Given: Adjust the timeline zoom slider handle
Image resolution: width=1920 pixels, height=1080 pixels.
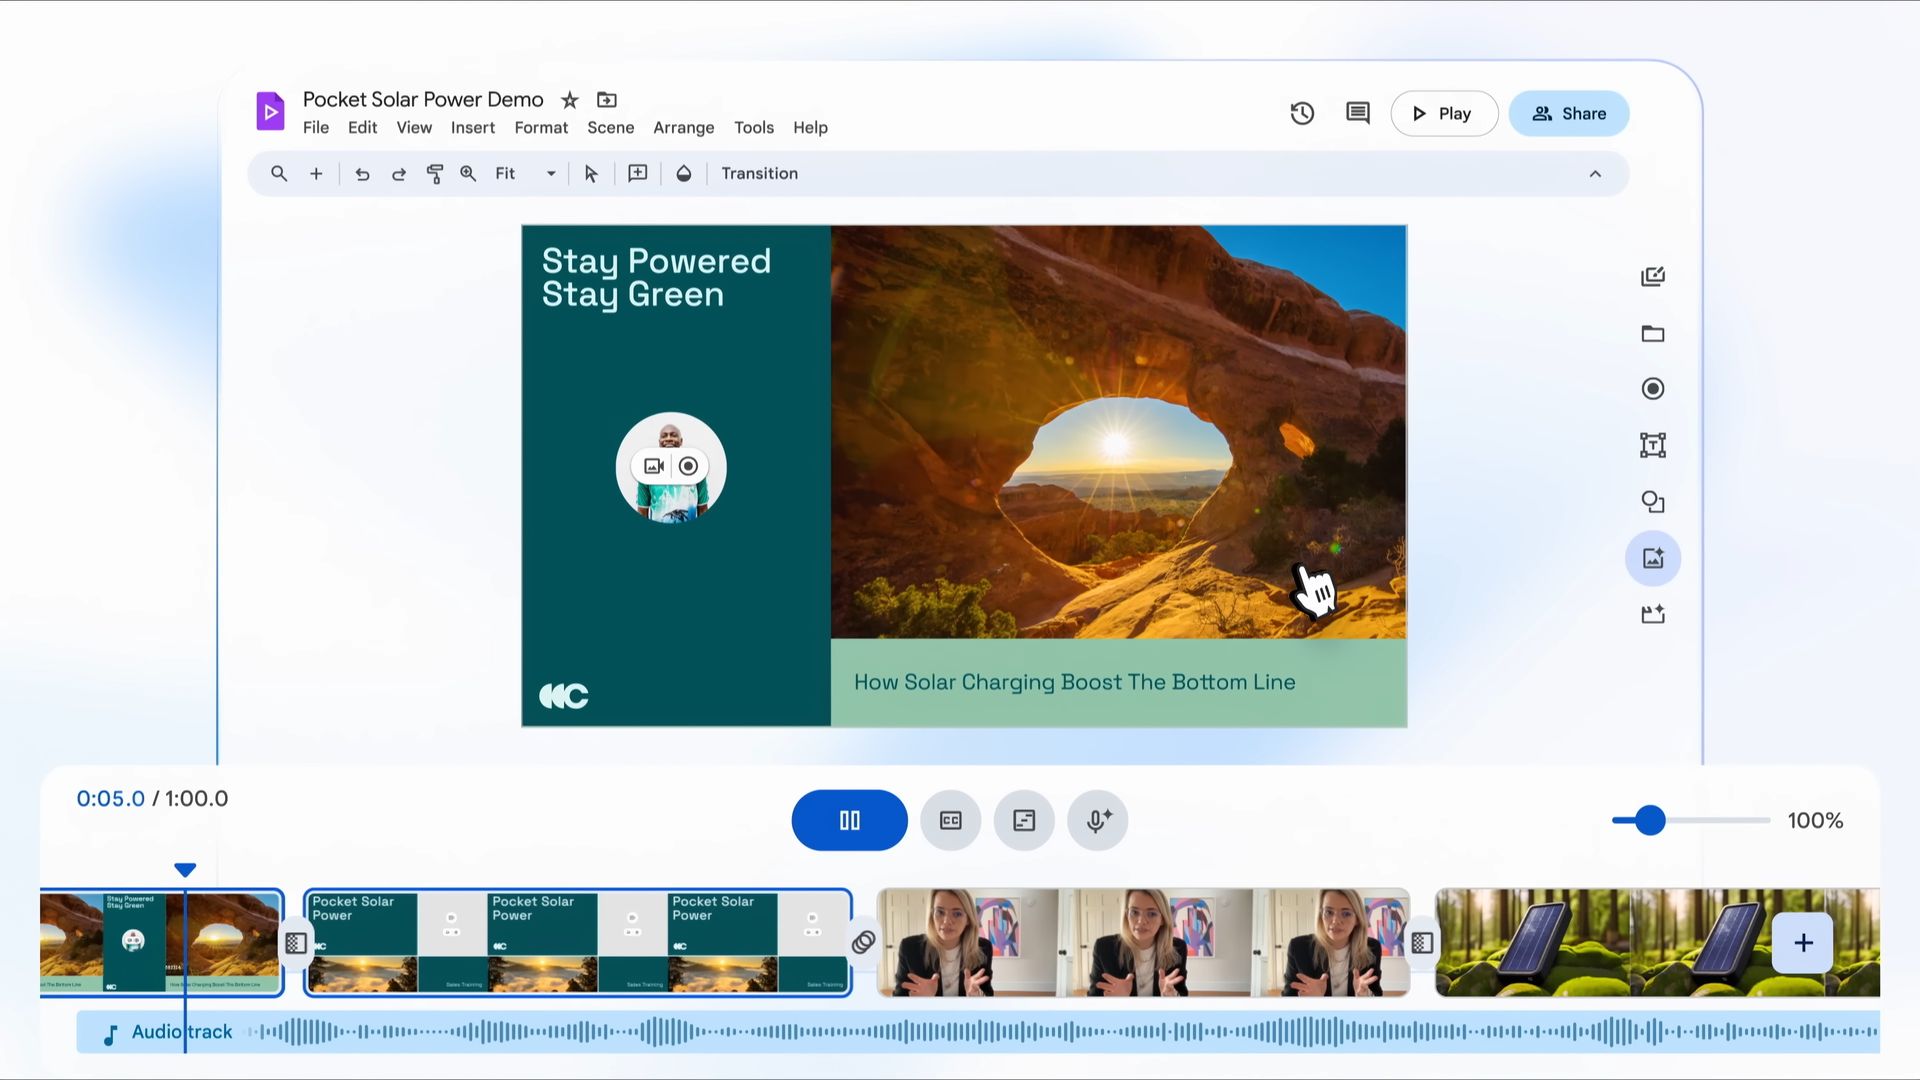Looking at the screenshot, I should click(x=1650, y=821).
